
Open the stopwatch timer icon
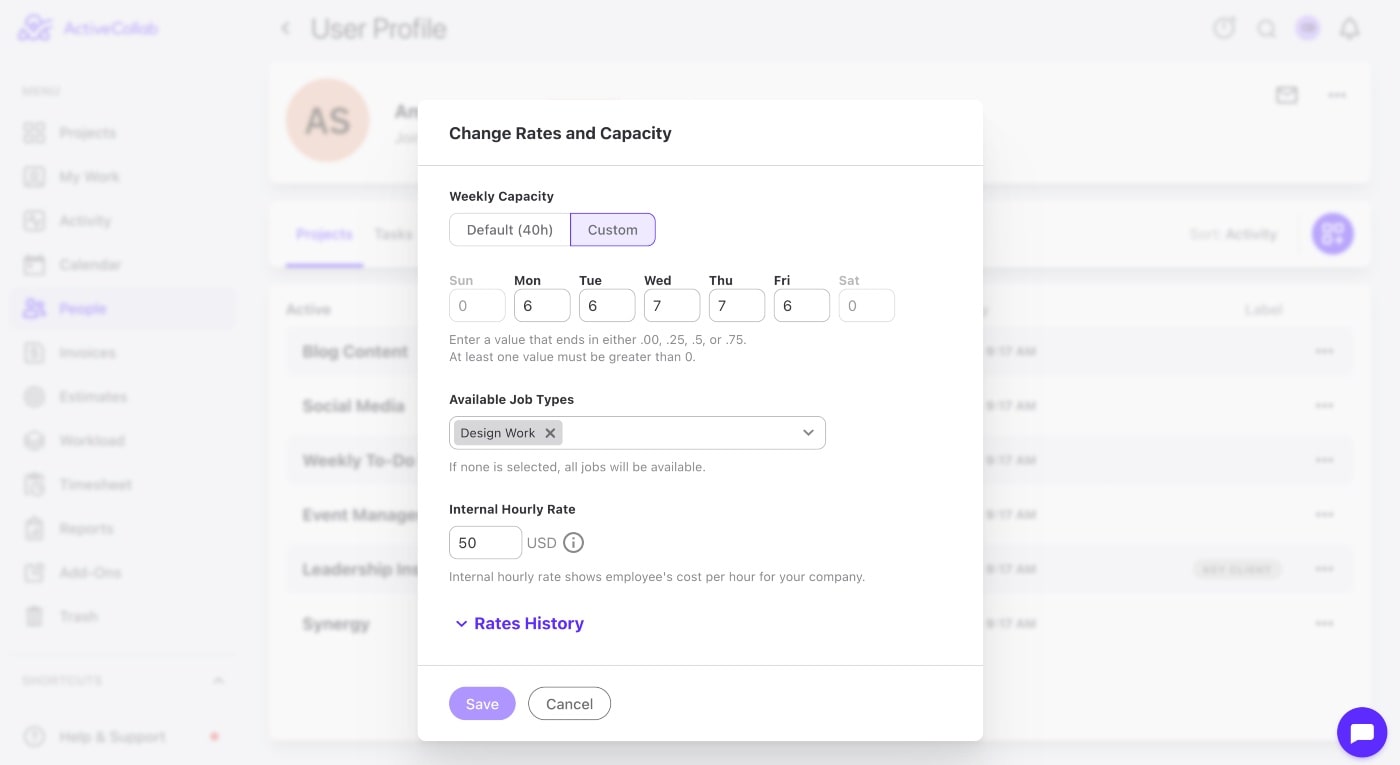(x=1224, y=29)
